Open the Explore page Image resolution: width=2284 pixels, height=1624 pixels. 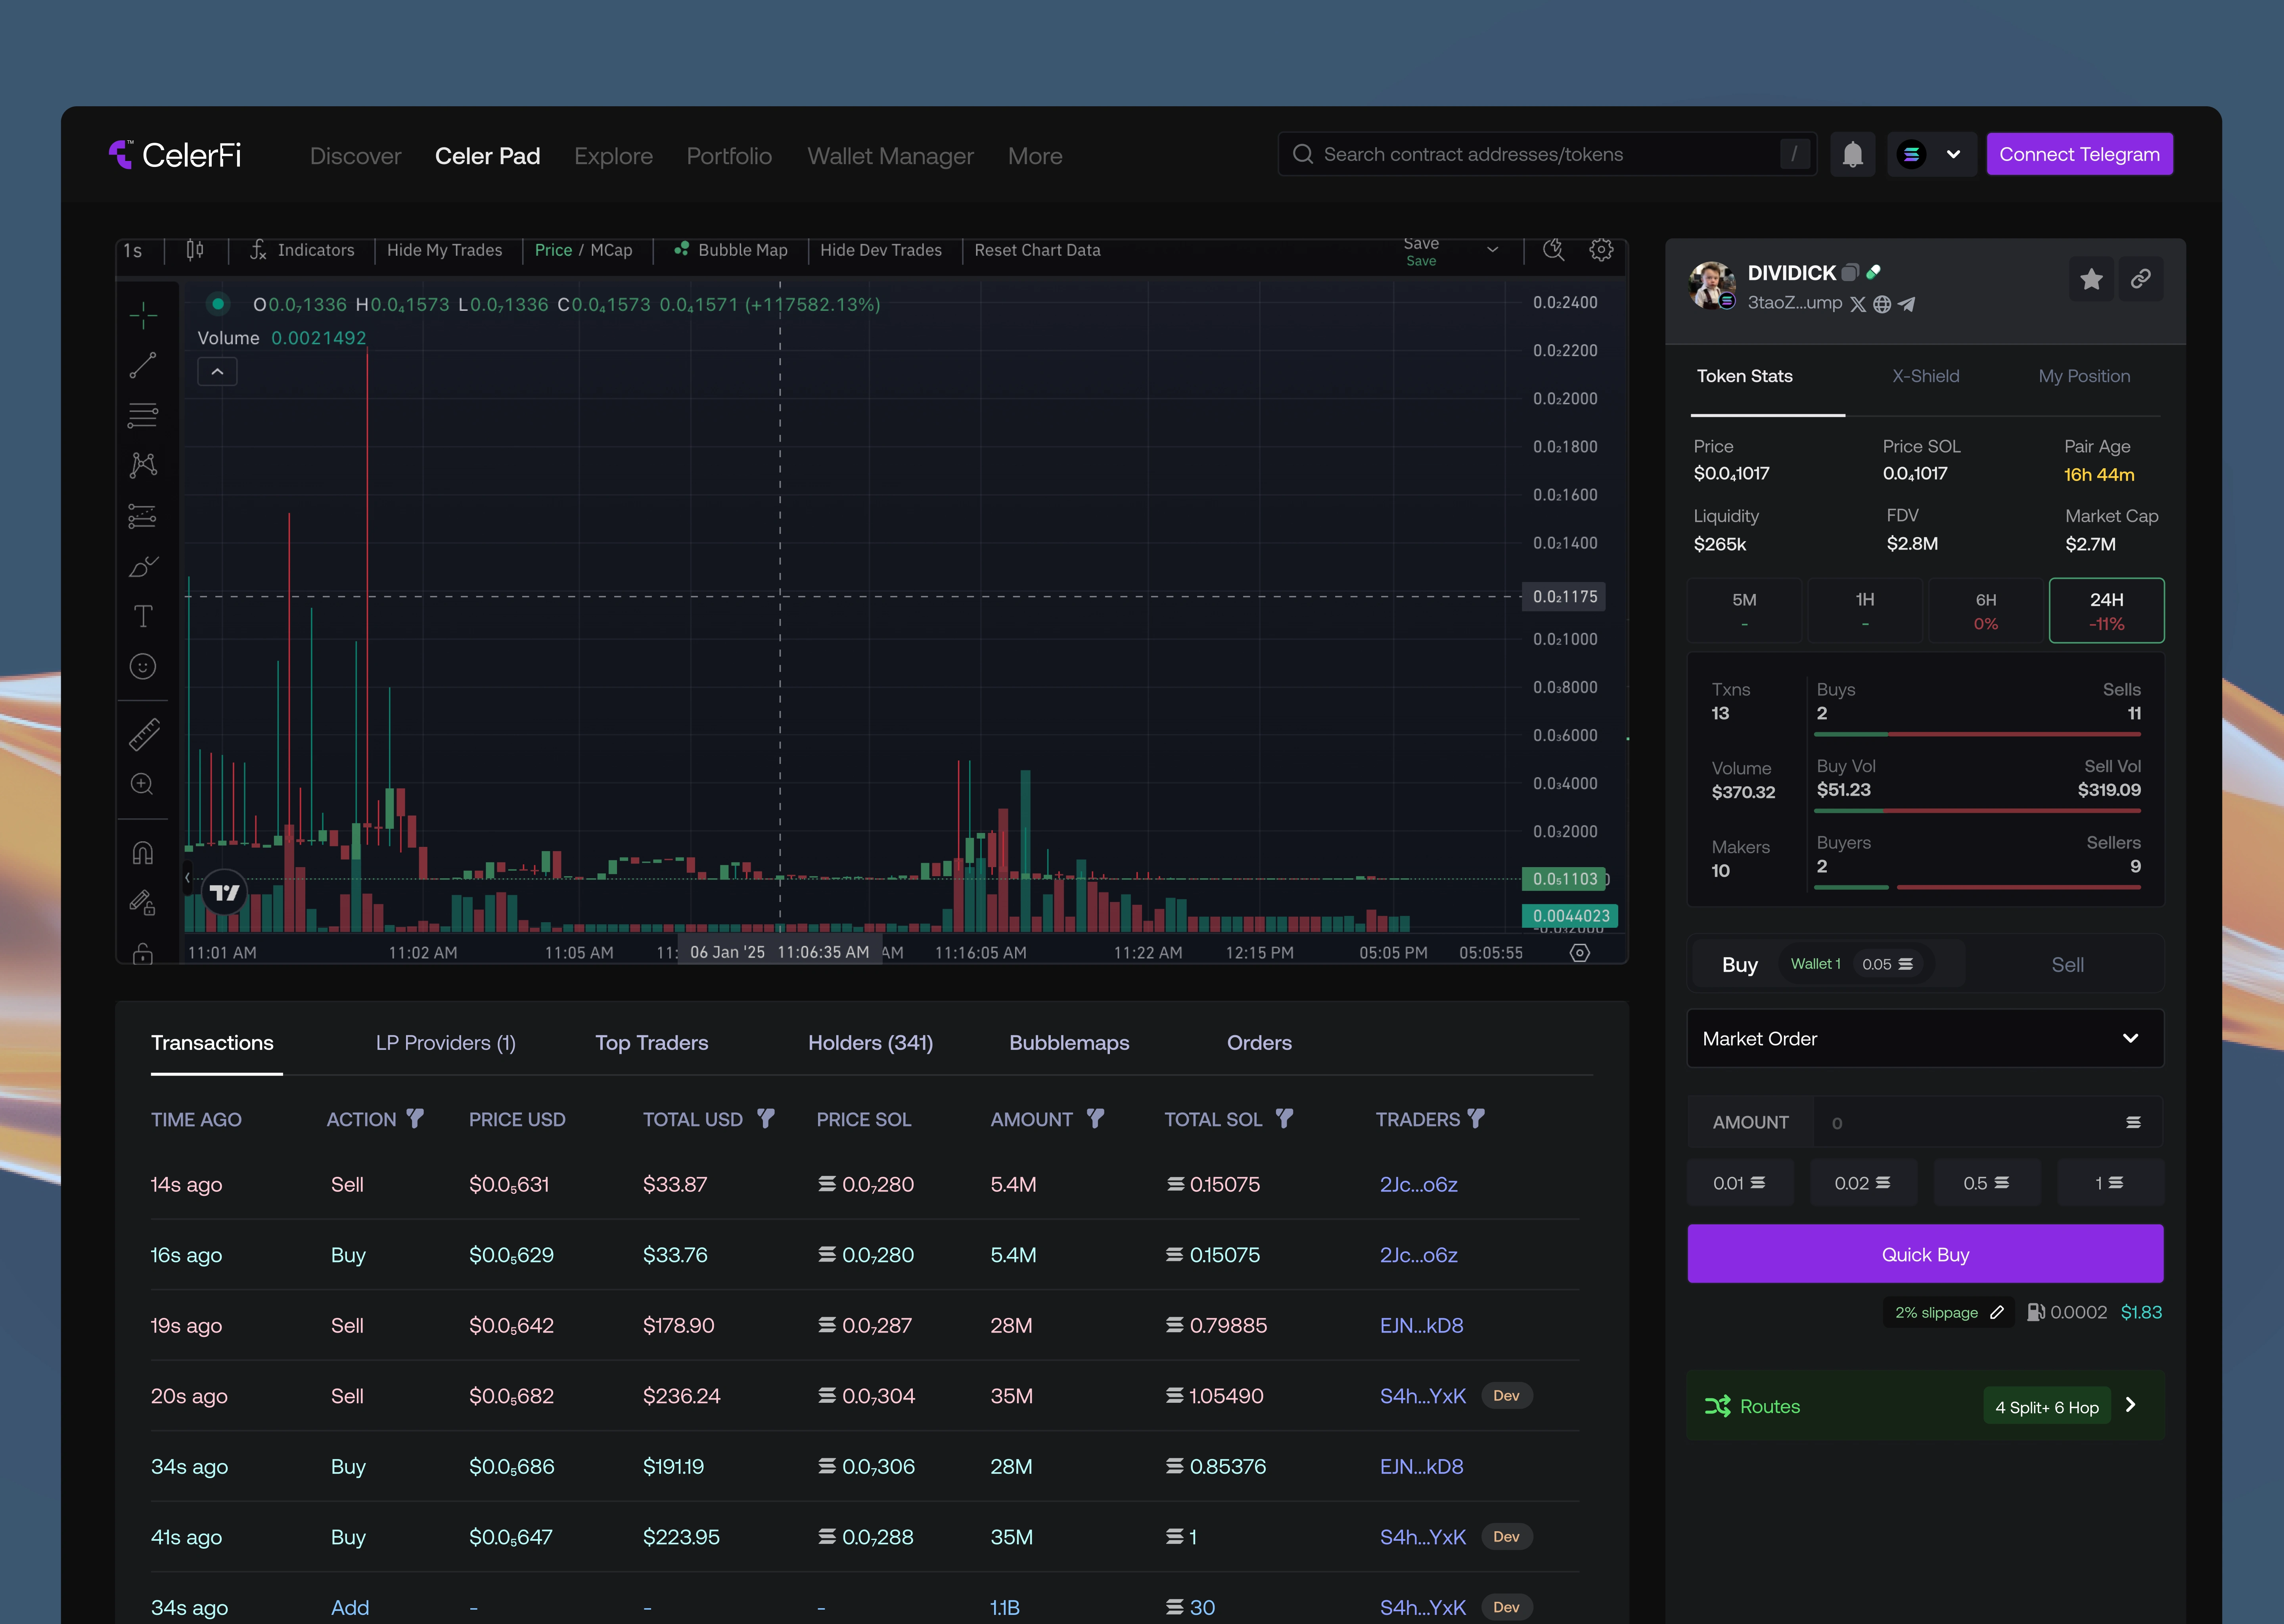tap(613, 156)
